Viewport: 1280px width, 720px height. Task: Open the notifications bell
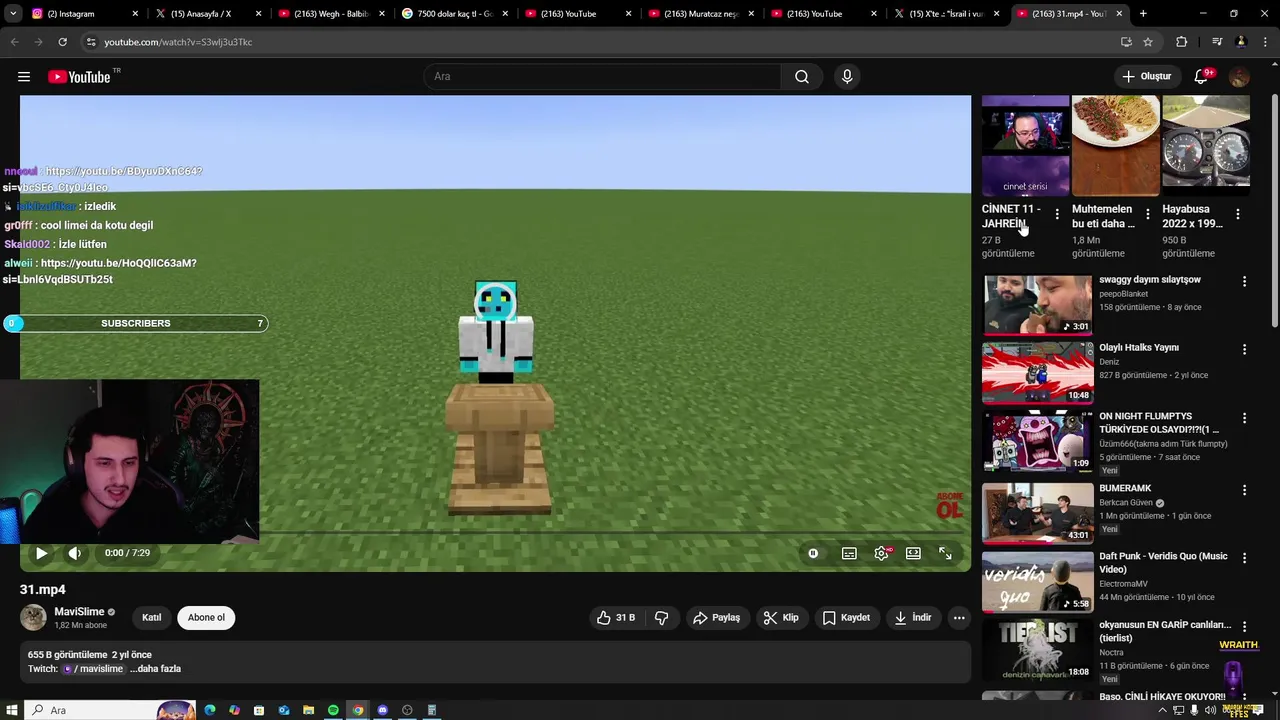tap(1203, 77)
